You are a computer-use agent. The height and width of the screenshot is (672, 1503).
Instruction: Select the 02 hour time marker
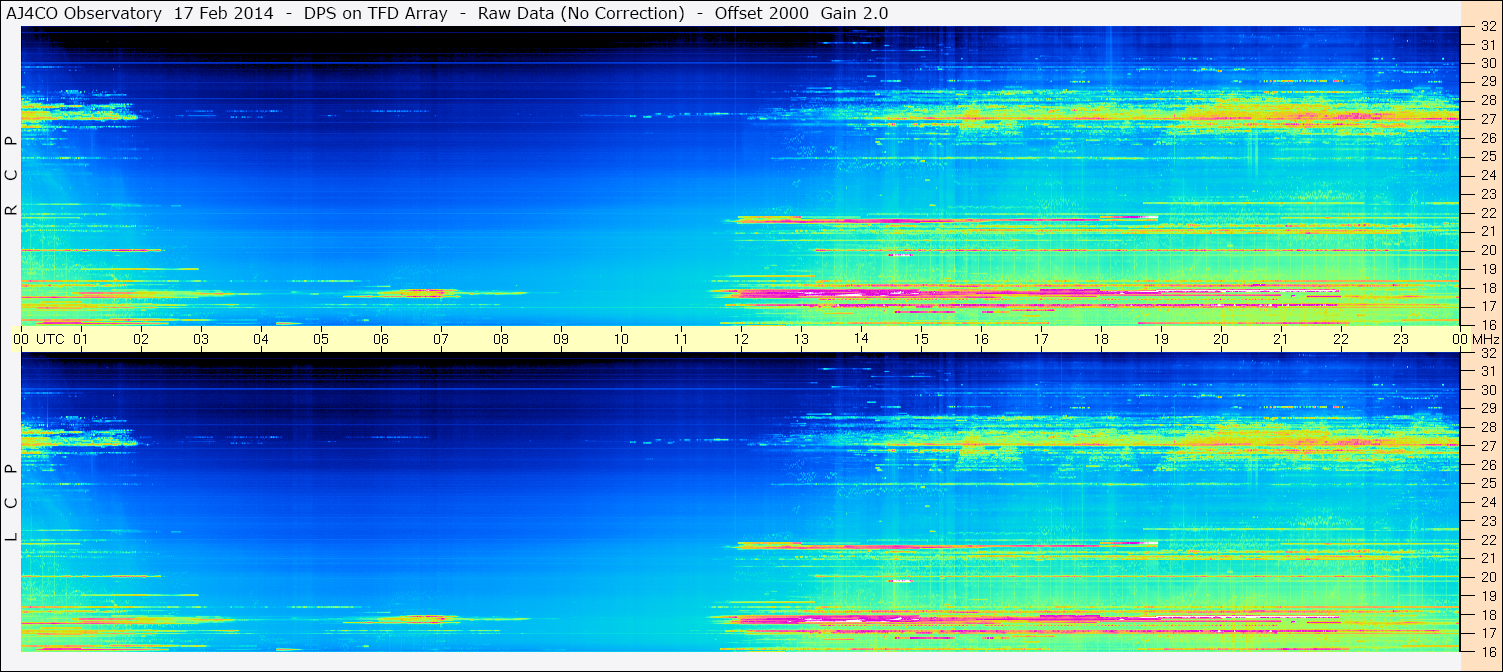tap(141, 339)
